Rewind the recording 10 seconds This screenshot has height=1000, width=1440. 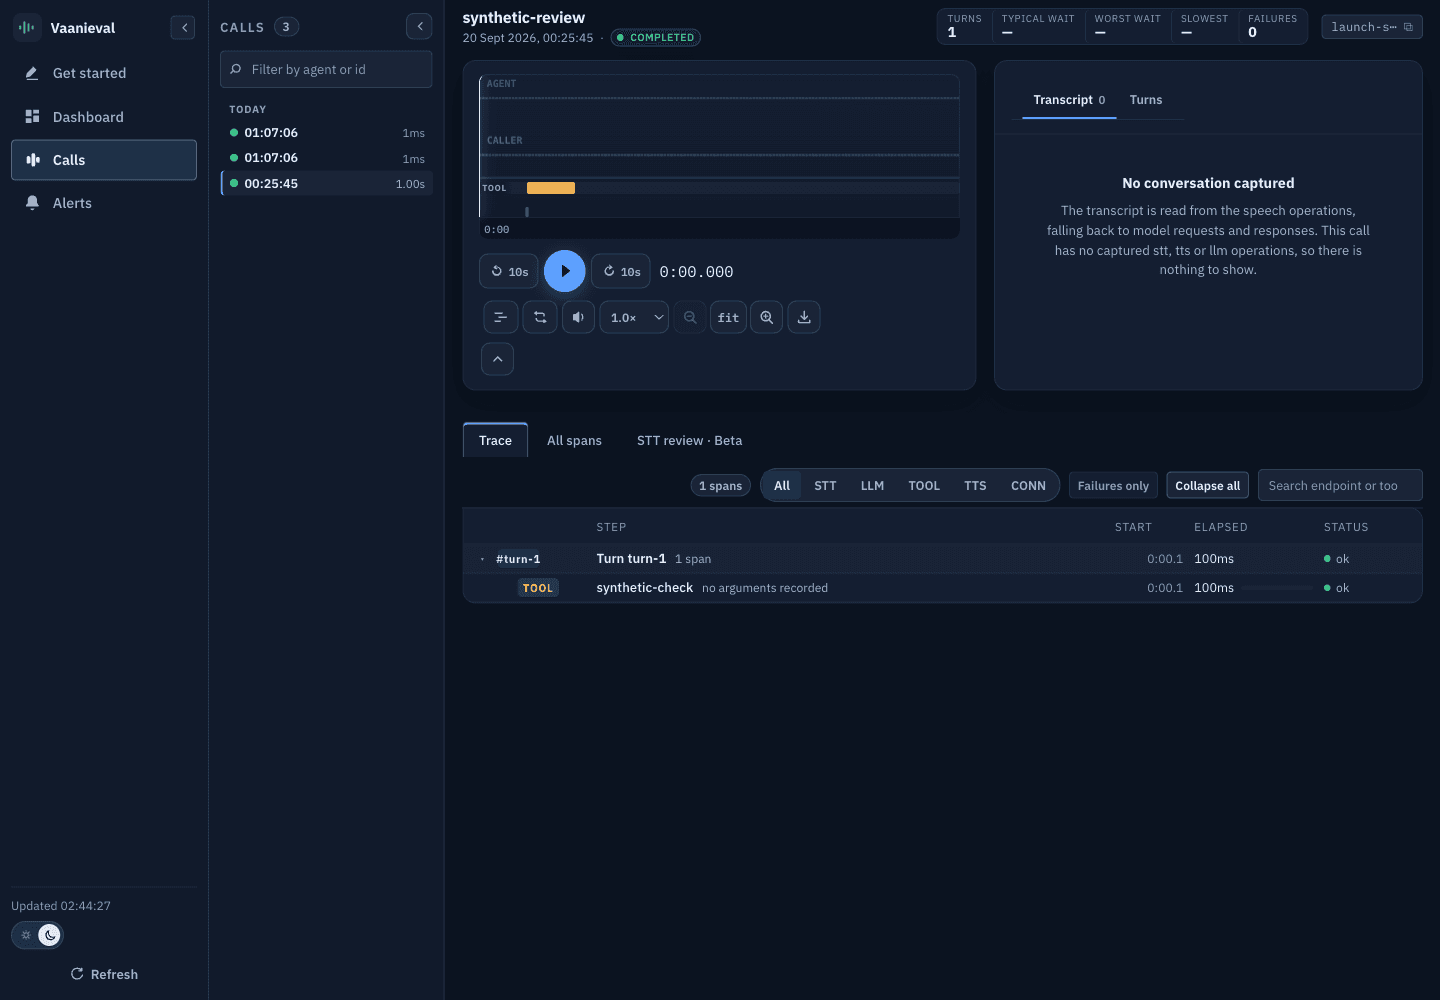tap(509, 271)
